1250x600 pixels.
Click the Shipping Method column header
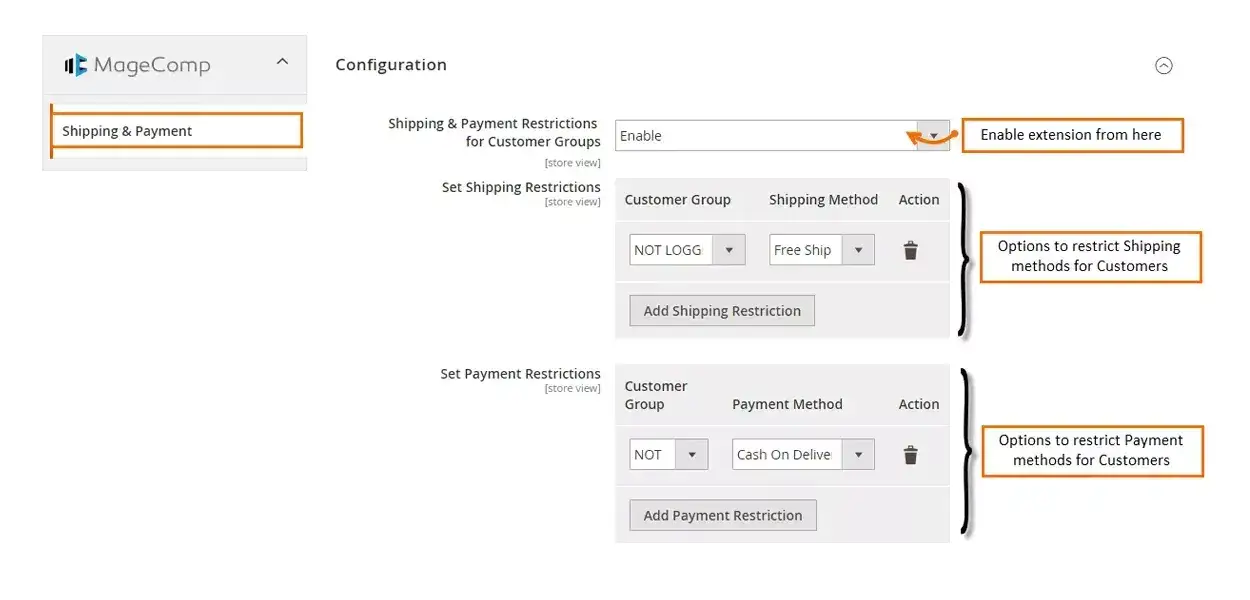coord(823,200)
